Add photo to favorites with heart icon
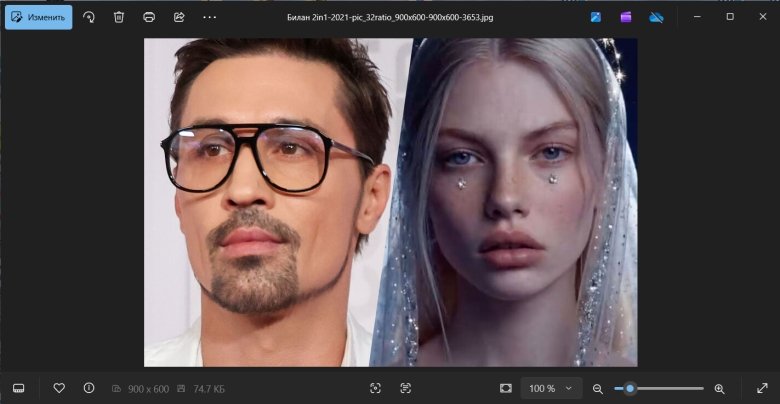The height and width of the screenshot is (404, 780). (59, 388)
